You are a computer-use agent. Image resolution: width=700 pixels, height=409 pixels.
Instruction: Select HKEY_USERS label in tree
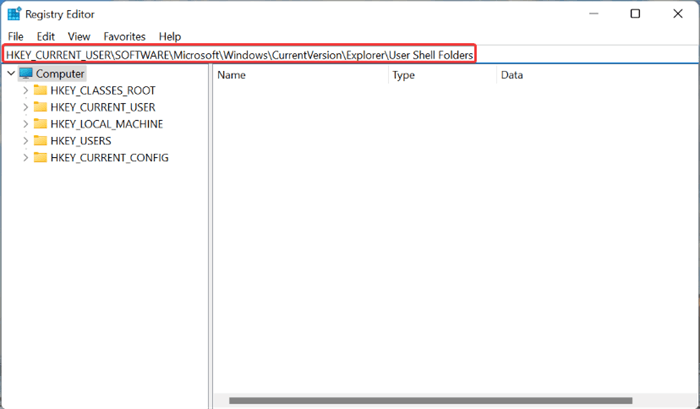point(81,141)
